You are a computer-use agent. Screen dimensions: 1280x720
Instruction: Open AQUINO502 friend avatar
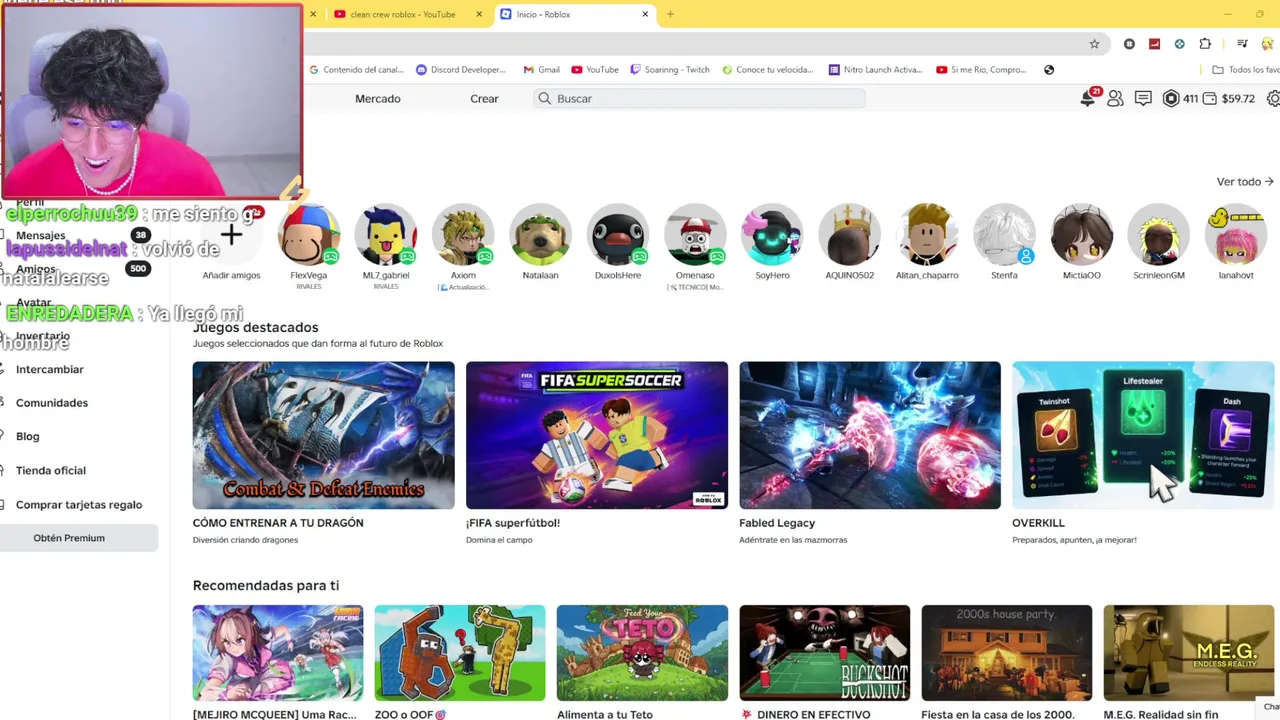(x=849, y=235)
